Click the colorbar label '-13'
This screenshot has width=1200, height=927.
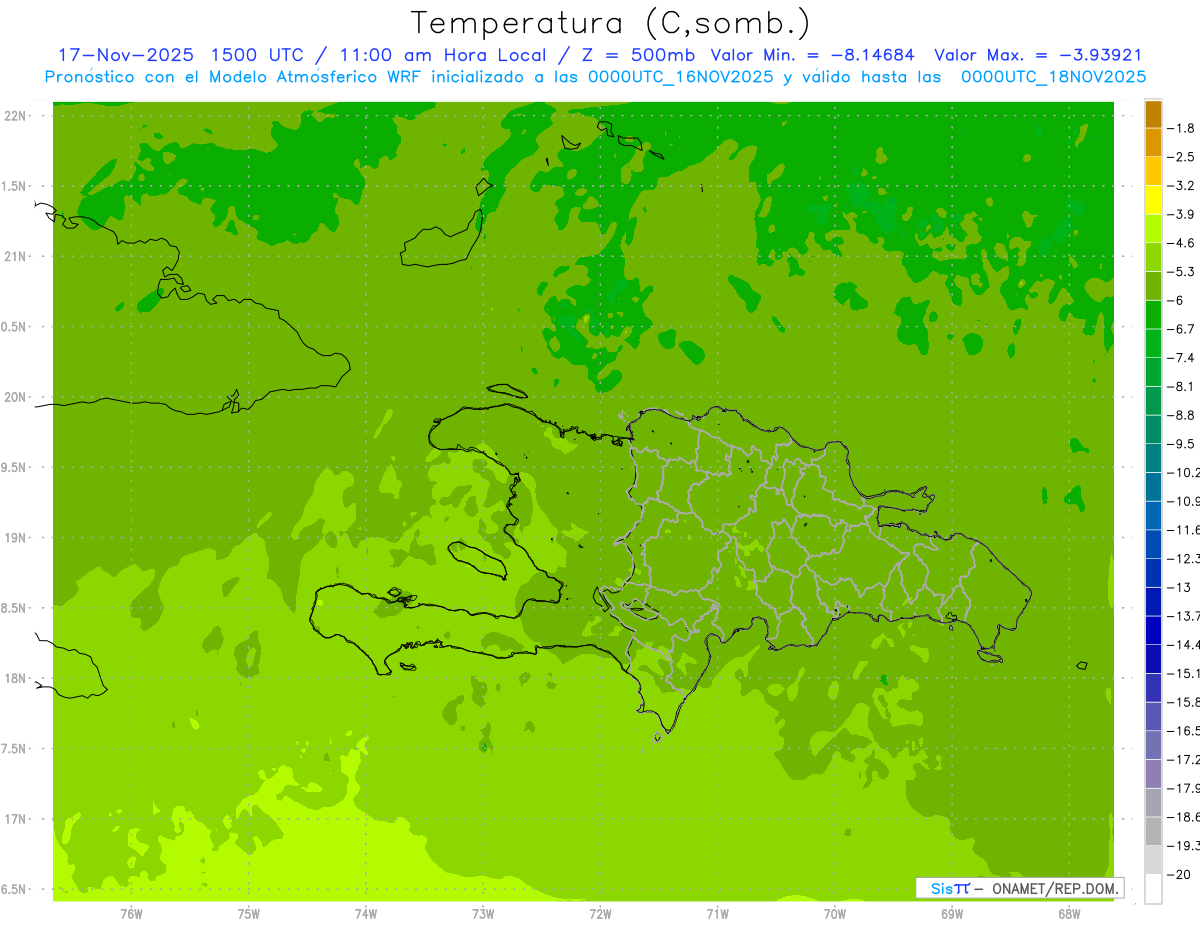pos(1180,587)
